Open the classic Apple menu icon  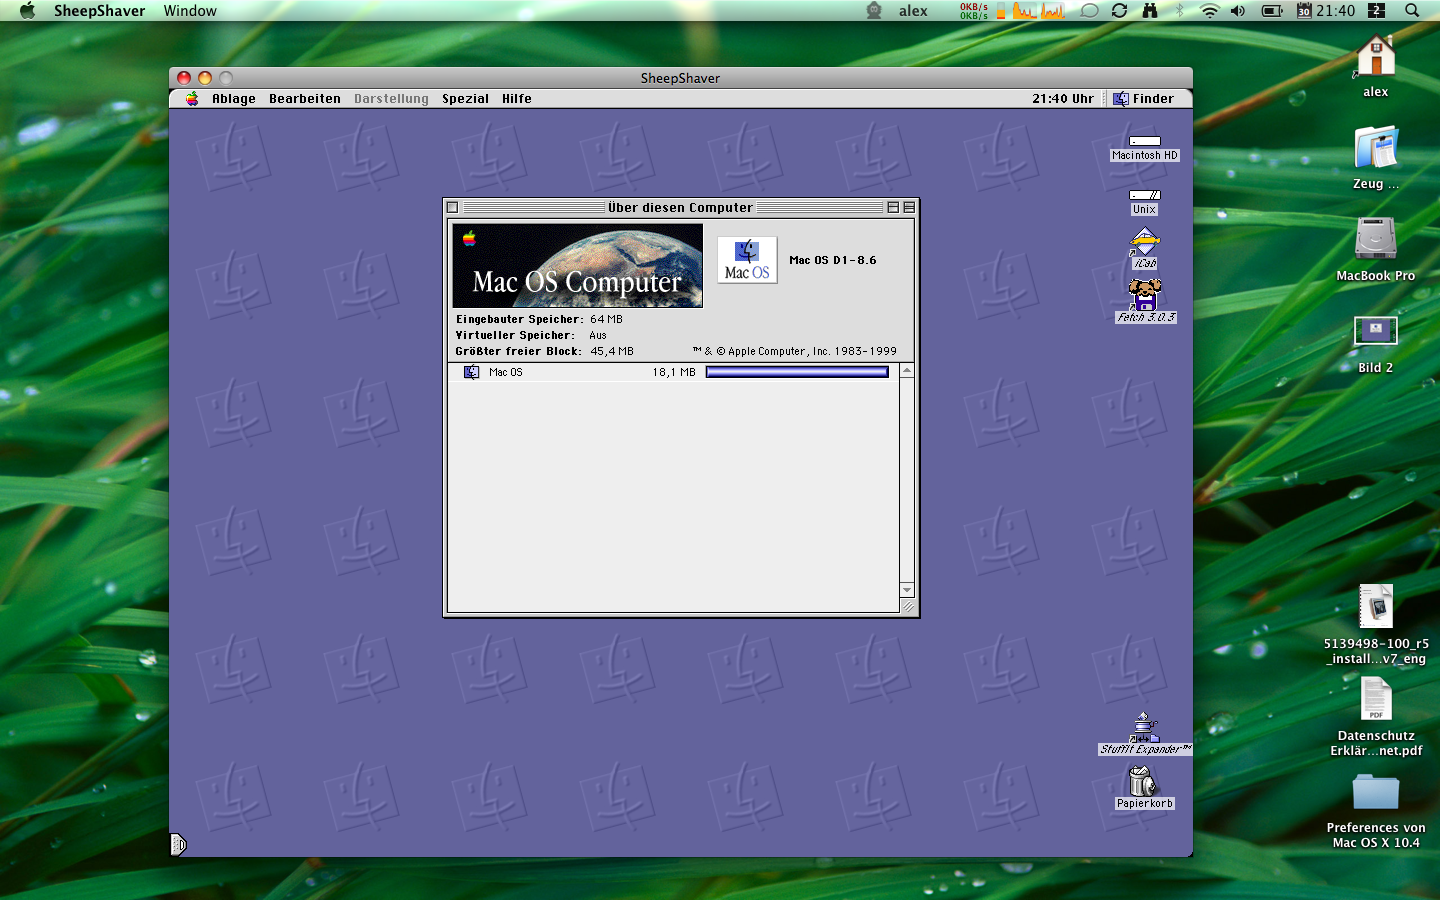tap(192, 99)
